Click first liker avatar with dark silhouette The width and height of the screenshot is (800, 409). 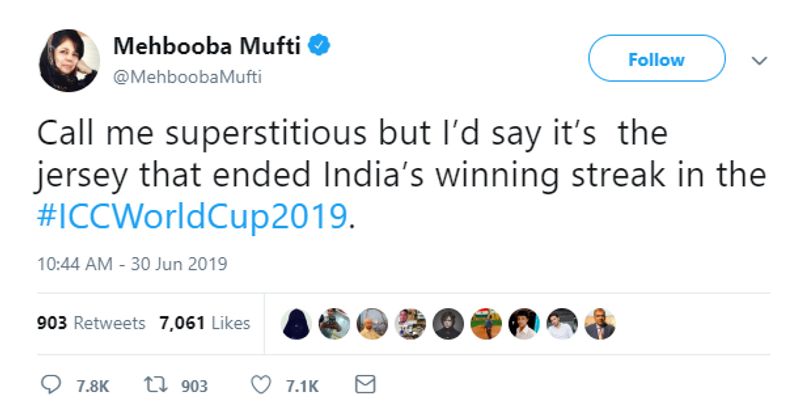(x=294, y=323)
